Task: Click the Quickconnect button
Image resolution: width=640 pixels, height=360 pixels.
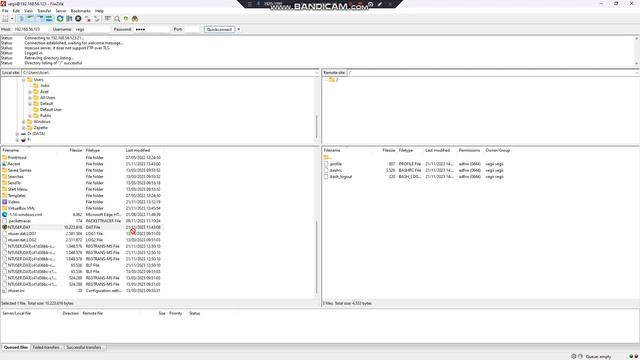Action: coord(219,29)
